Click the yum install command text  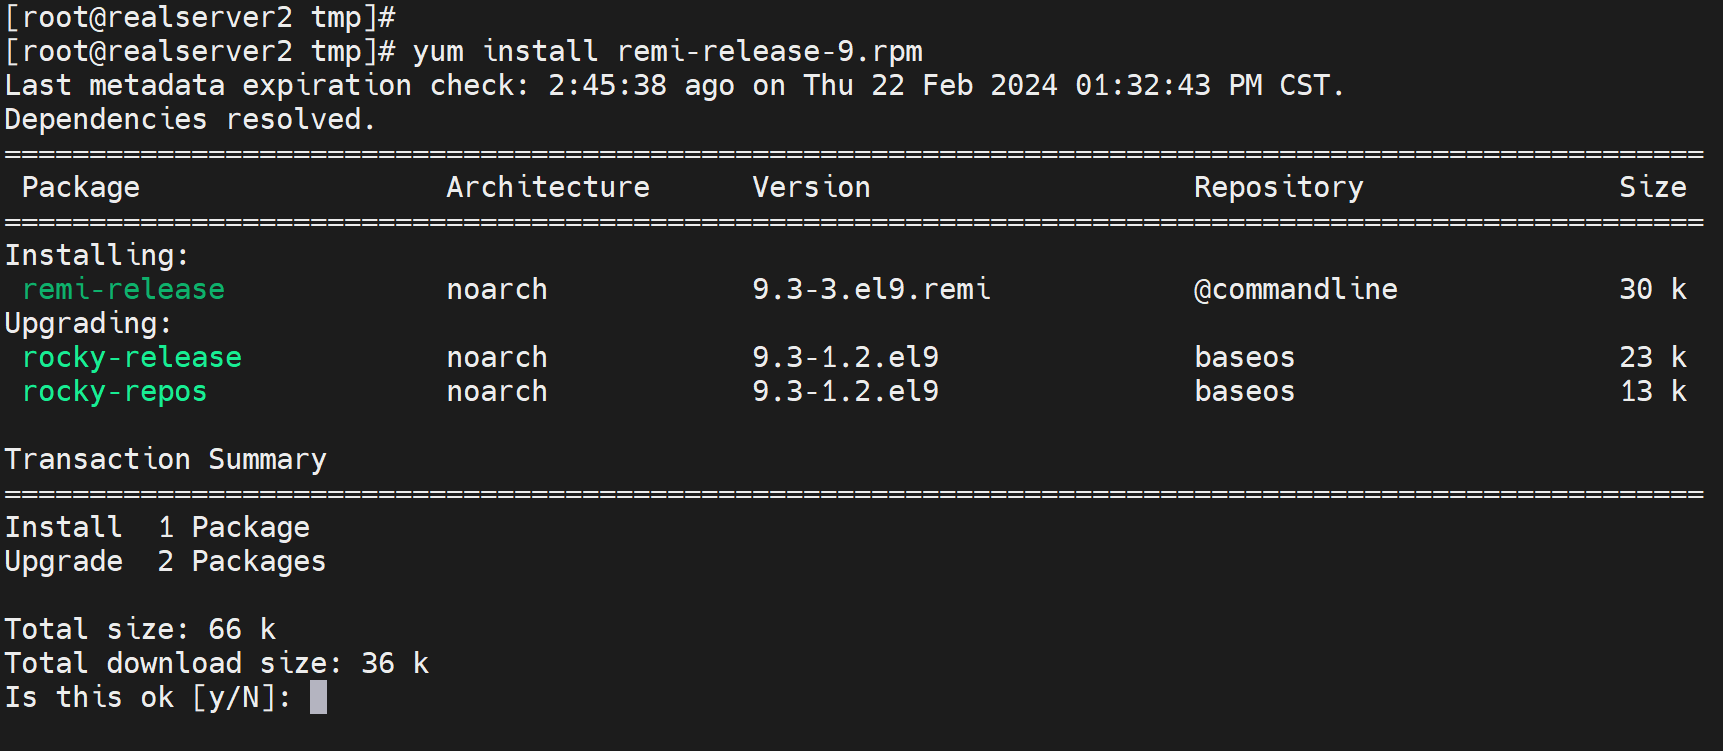pyautogui.click(x=667, y=51)
